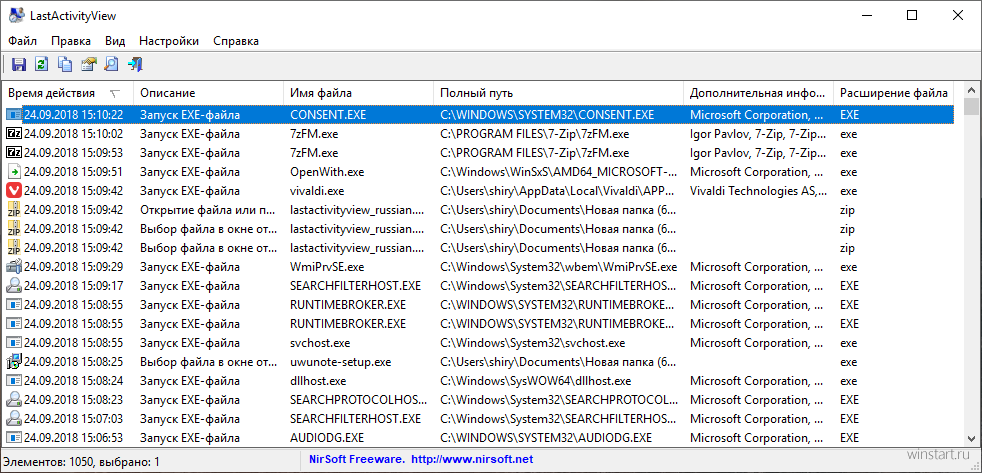The image size is (982, 473).
Task: Open the Справка menu
Action: click(236, 41)
